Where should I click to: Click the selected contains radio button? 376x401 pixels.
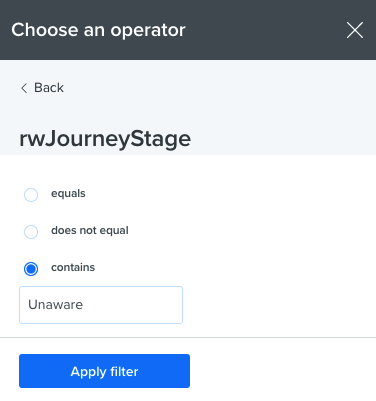click(x=31, y=269)
